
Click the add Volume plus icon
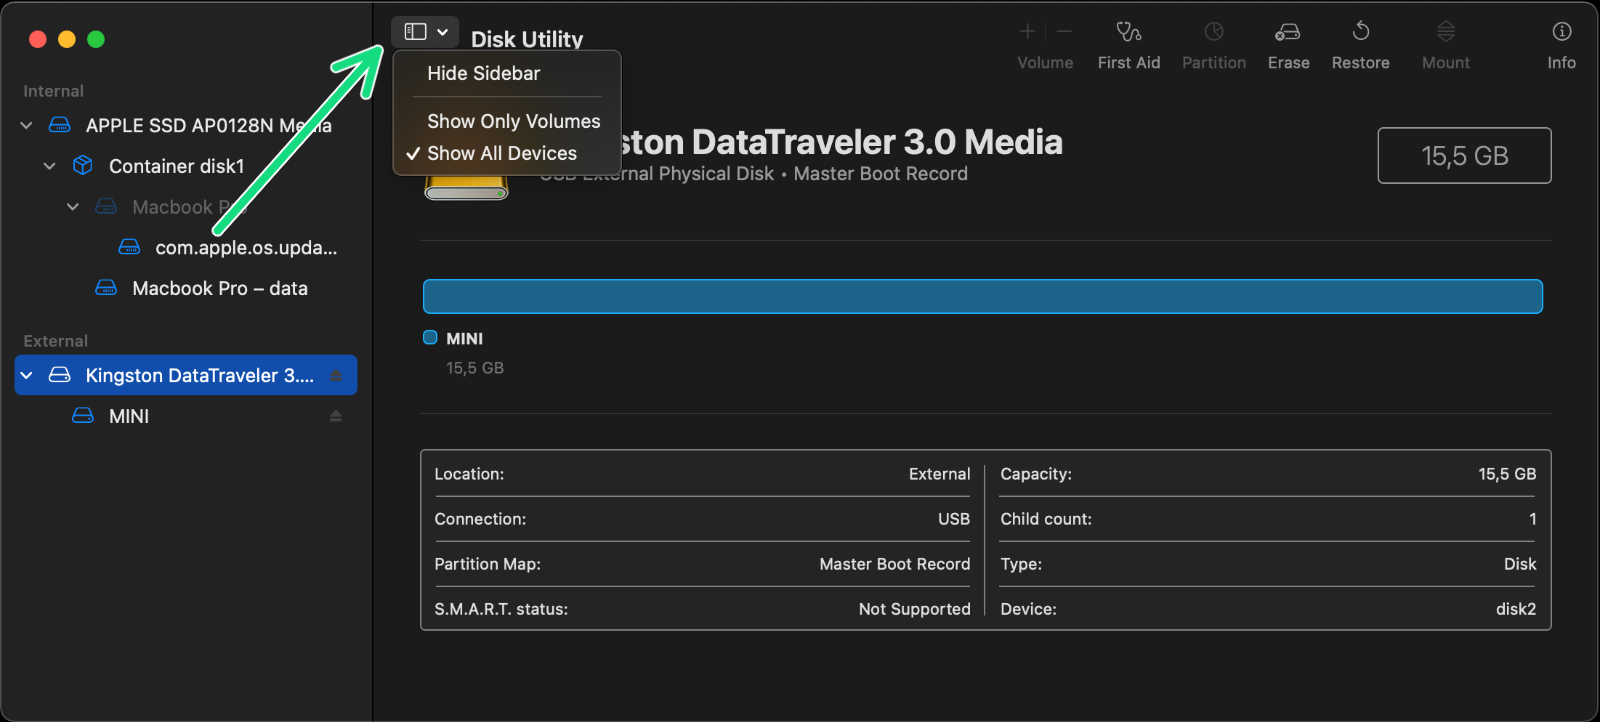coord(1027,32)
